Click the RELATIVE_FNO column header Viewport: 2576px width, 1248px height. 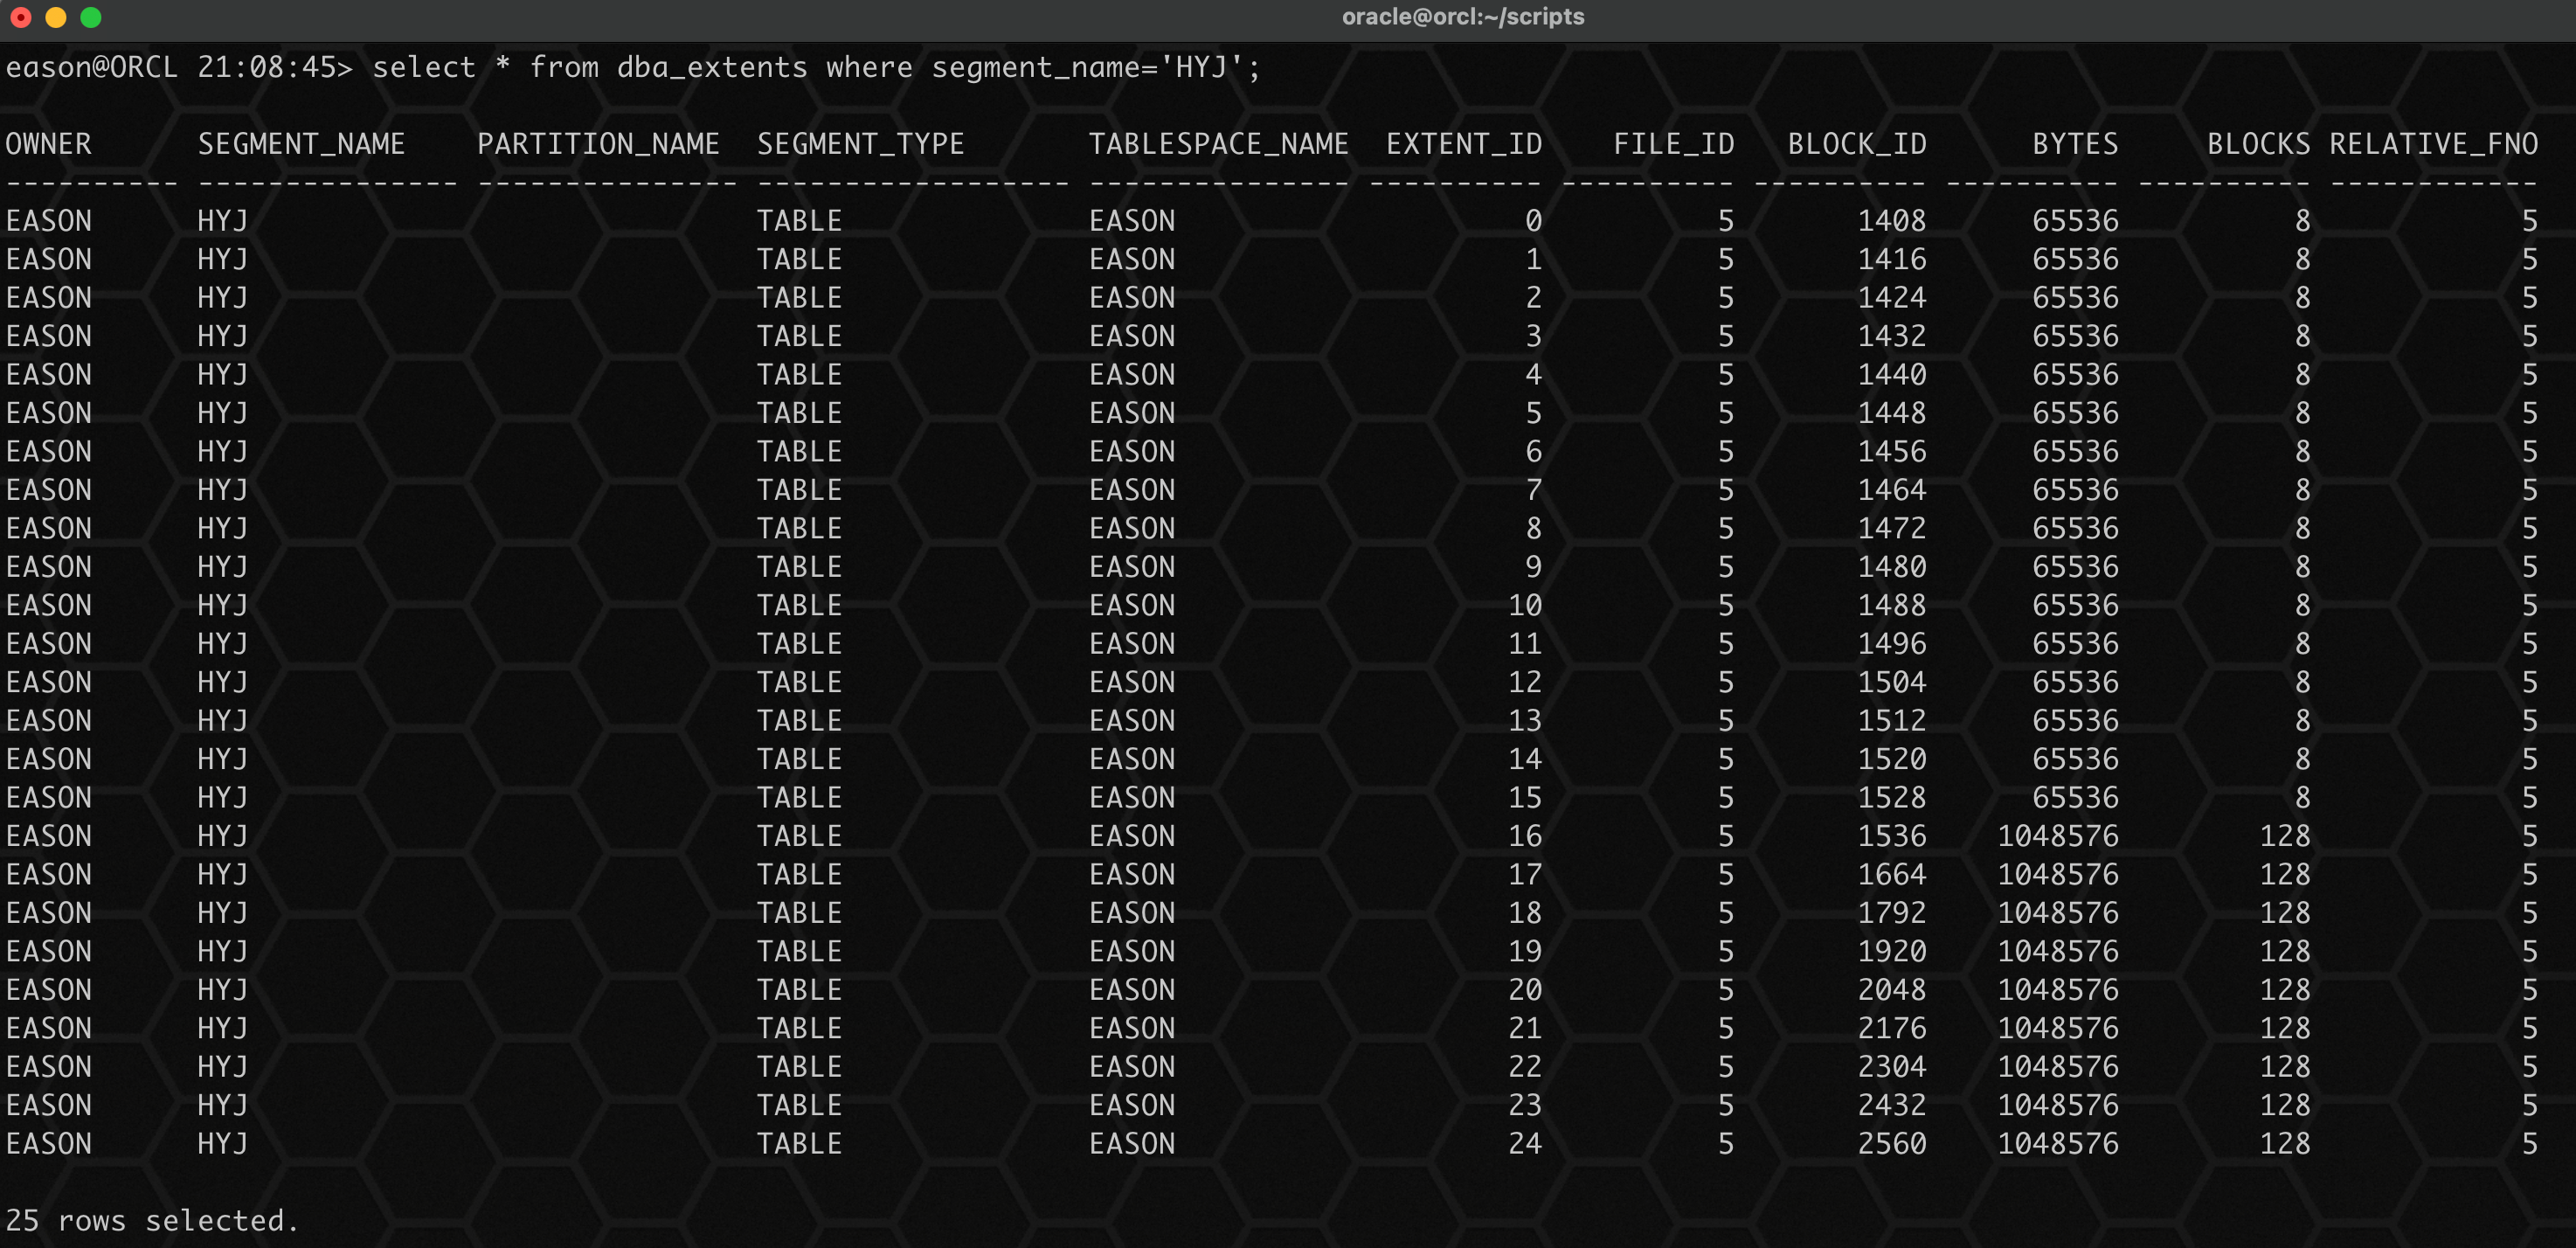[2433, 144]
